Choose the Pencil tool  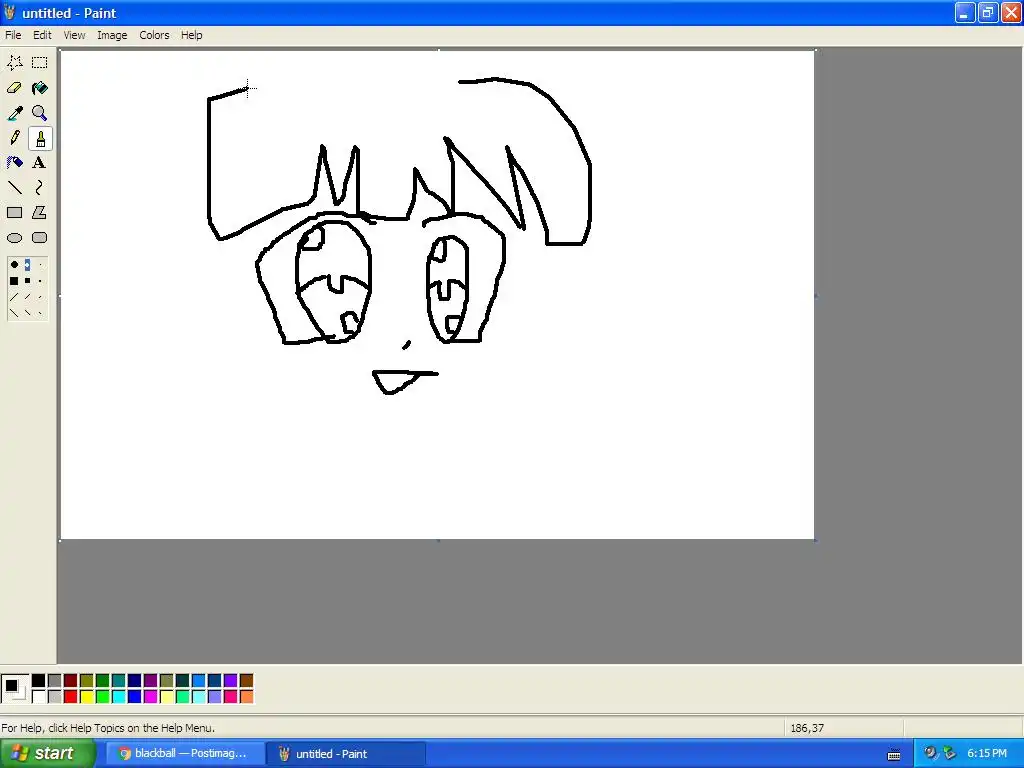(x=14, y=138)
